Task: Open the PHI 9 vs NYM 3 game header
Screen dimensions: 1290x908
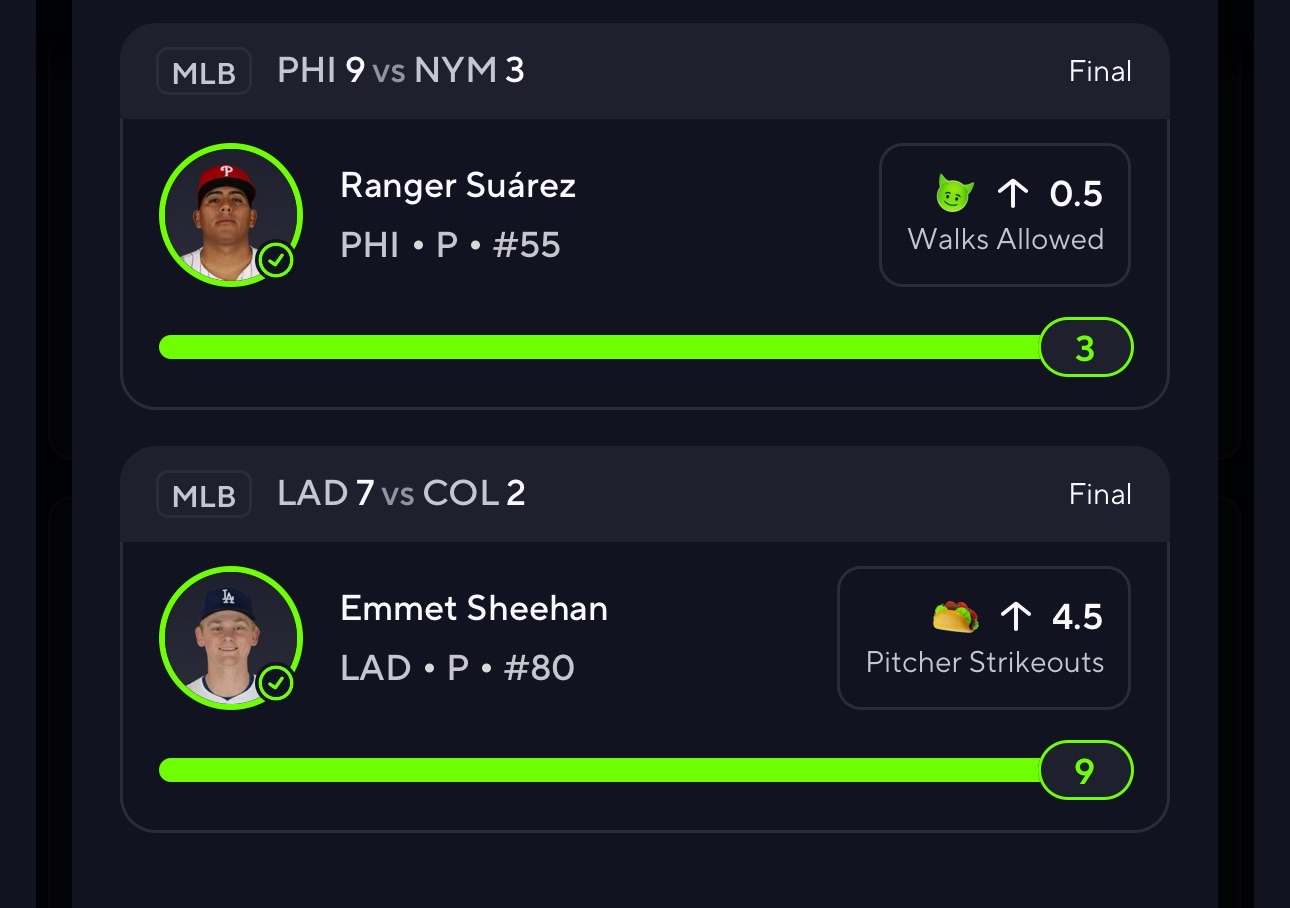Action: click(x=401, y=71)
